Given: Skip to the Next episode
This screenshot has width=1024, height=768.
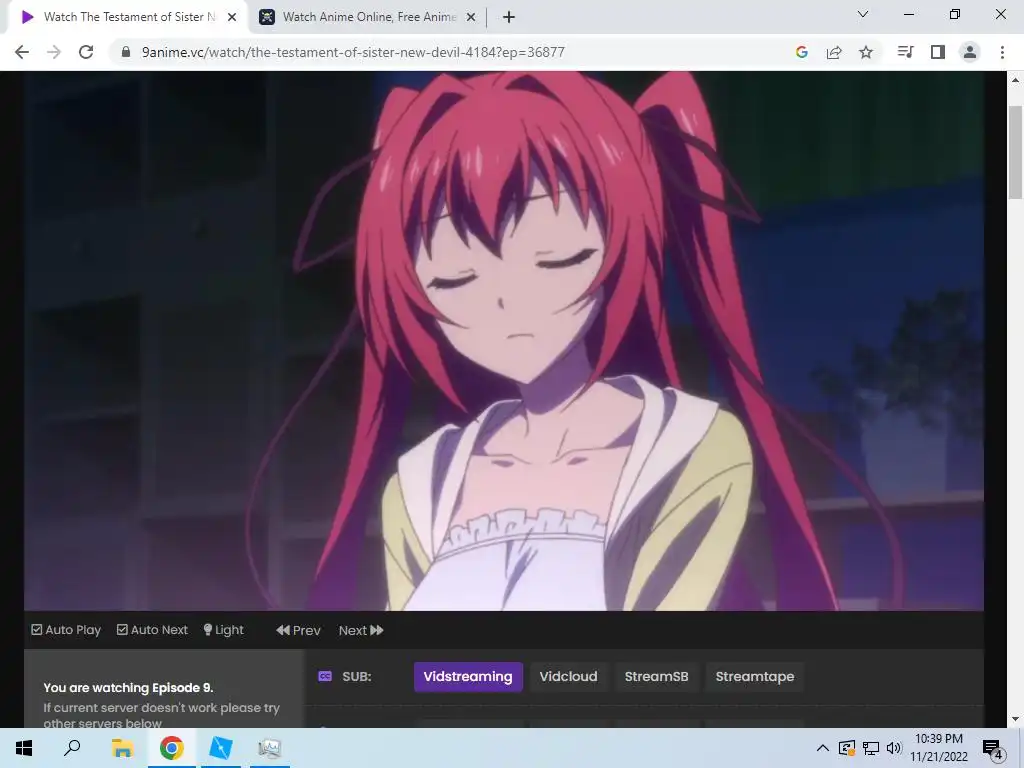Looking at the screenshot, I should click(x=360, y=630).
